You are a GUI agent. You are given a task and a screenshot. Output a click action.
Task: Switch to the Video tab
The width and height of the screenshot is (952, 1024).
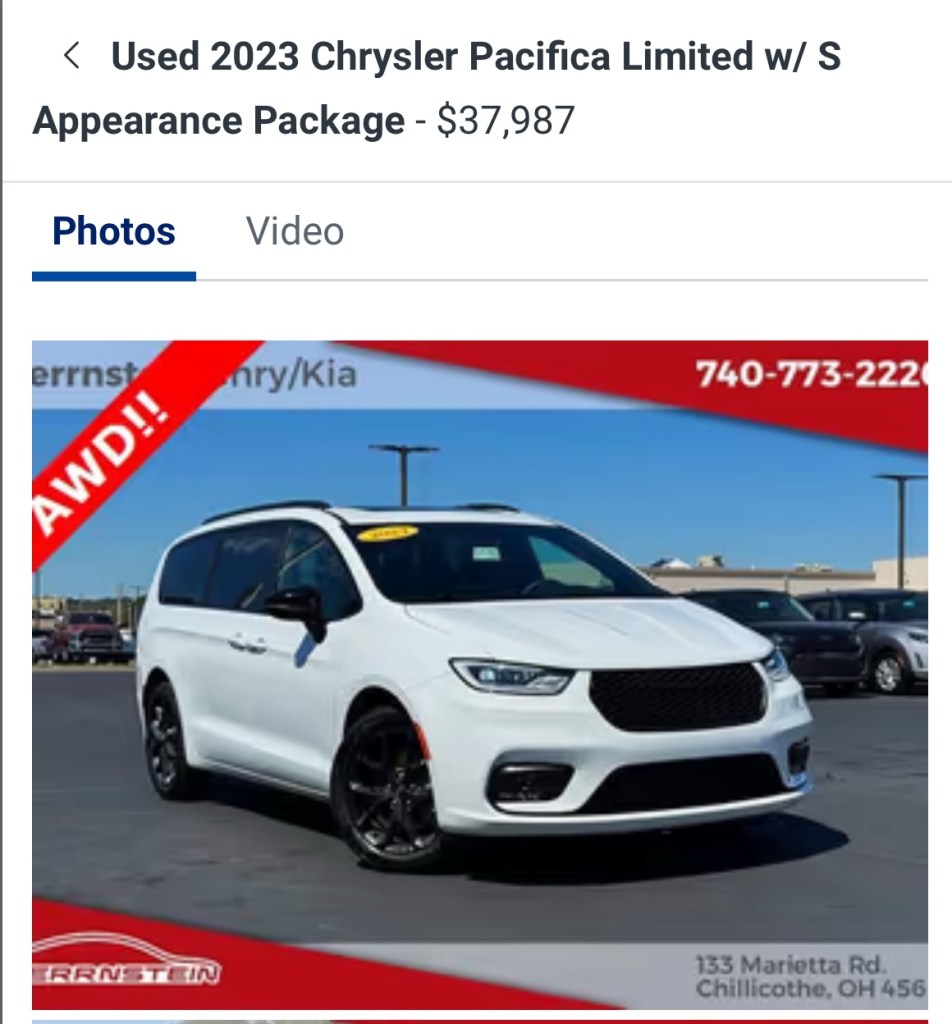click(294, 231)
